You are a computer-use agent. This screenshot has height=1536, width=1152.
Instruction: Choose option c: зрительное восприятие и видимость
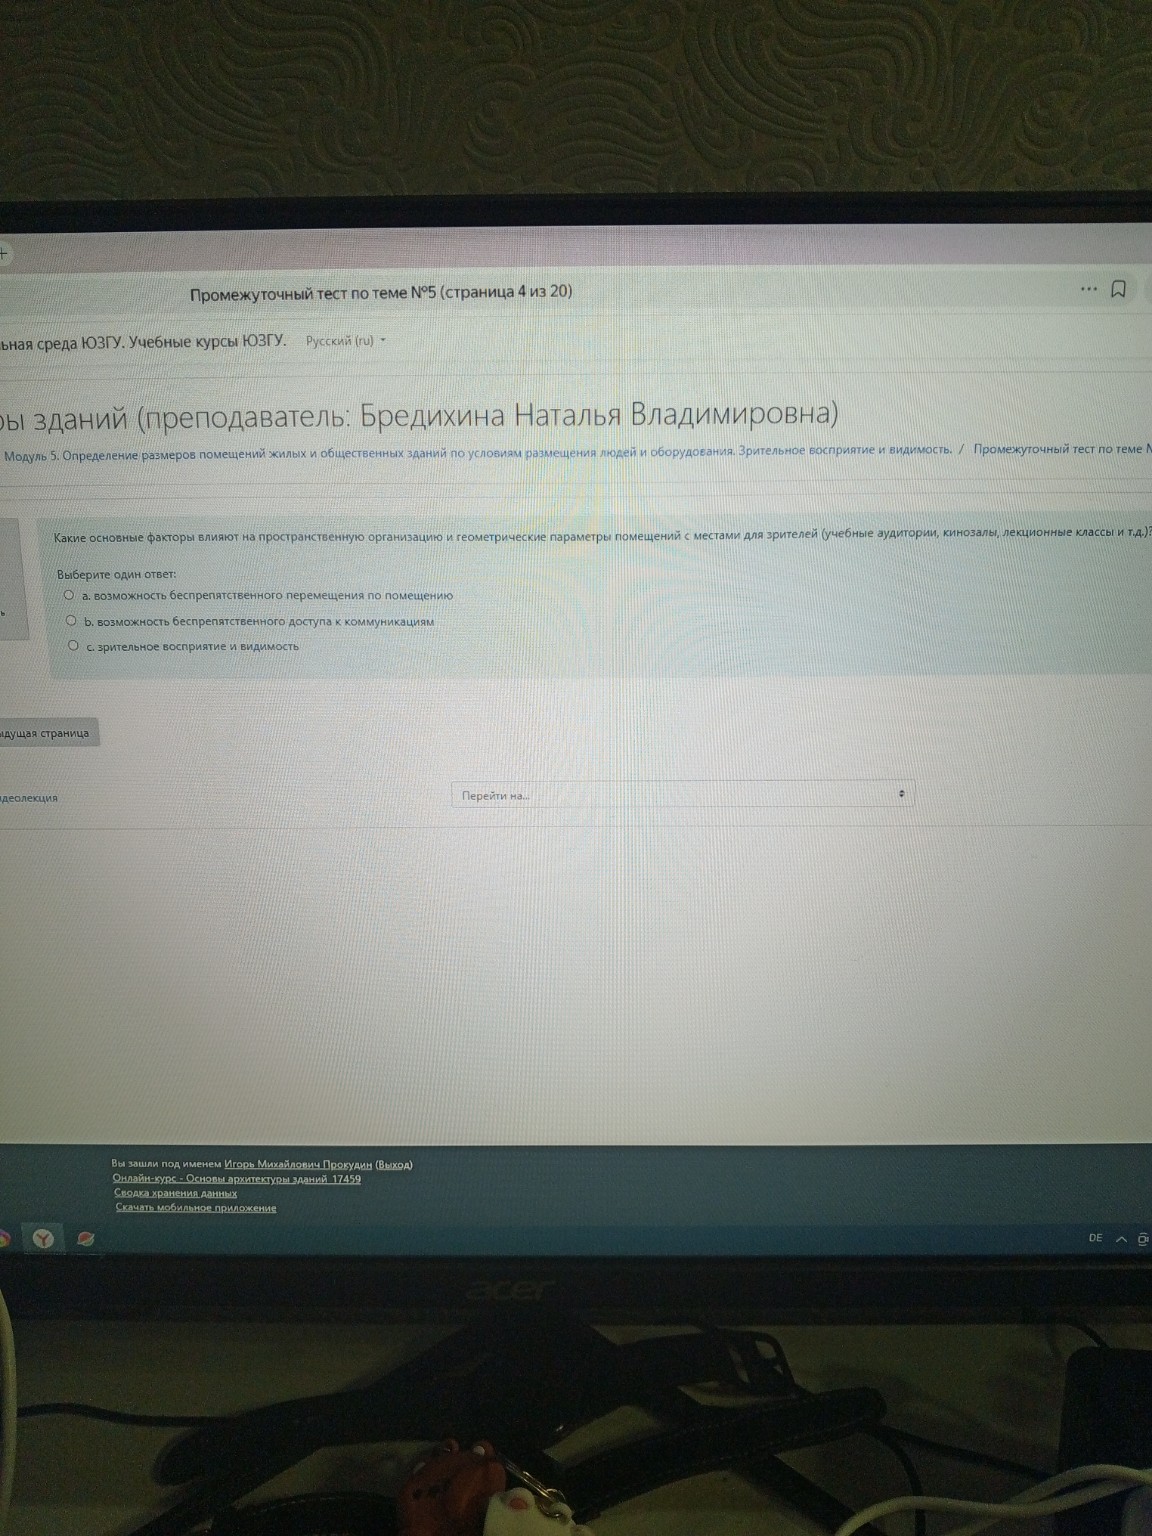(73, 646)
